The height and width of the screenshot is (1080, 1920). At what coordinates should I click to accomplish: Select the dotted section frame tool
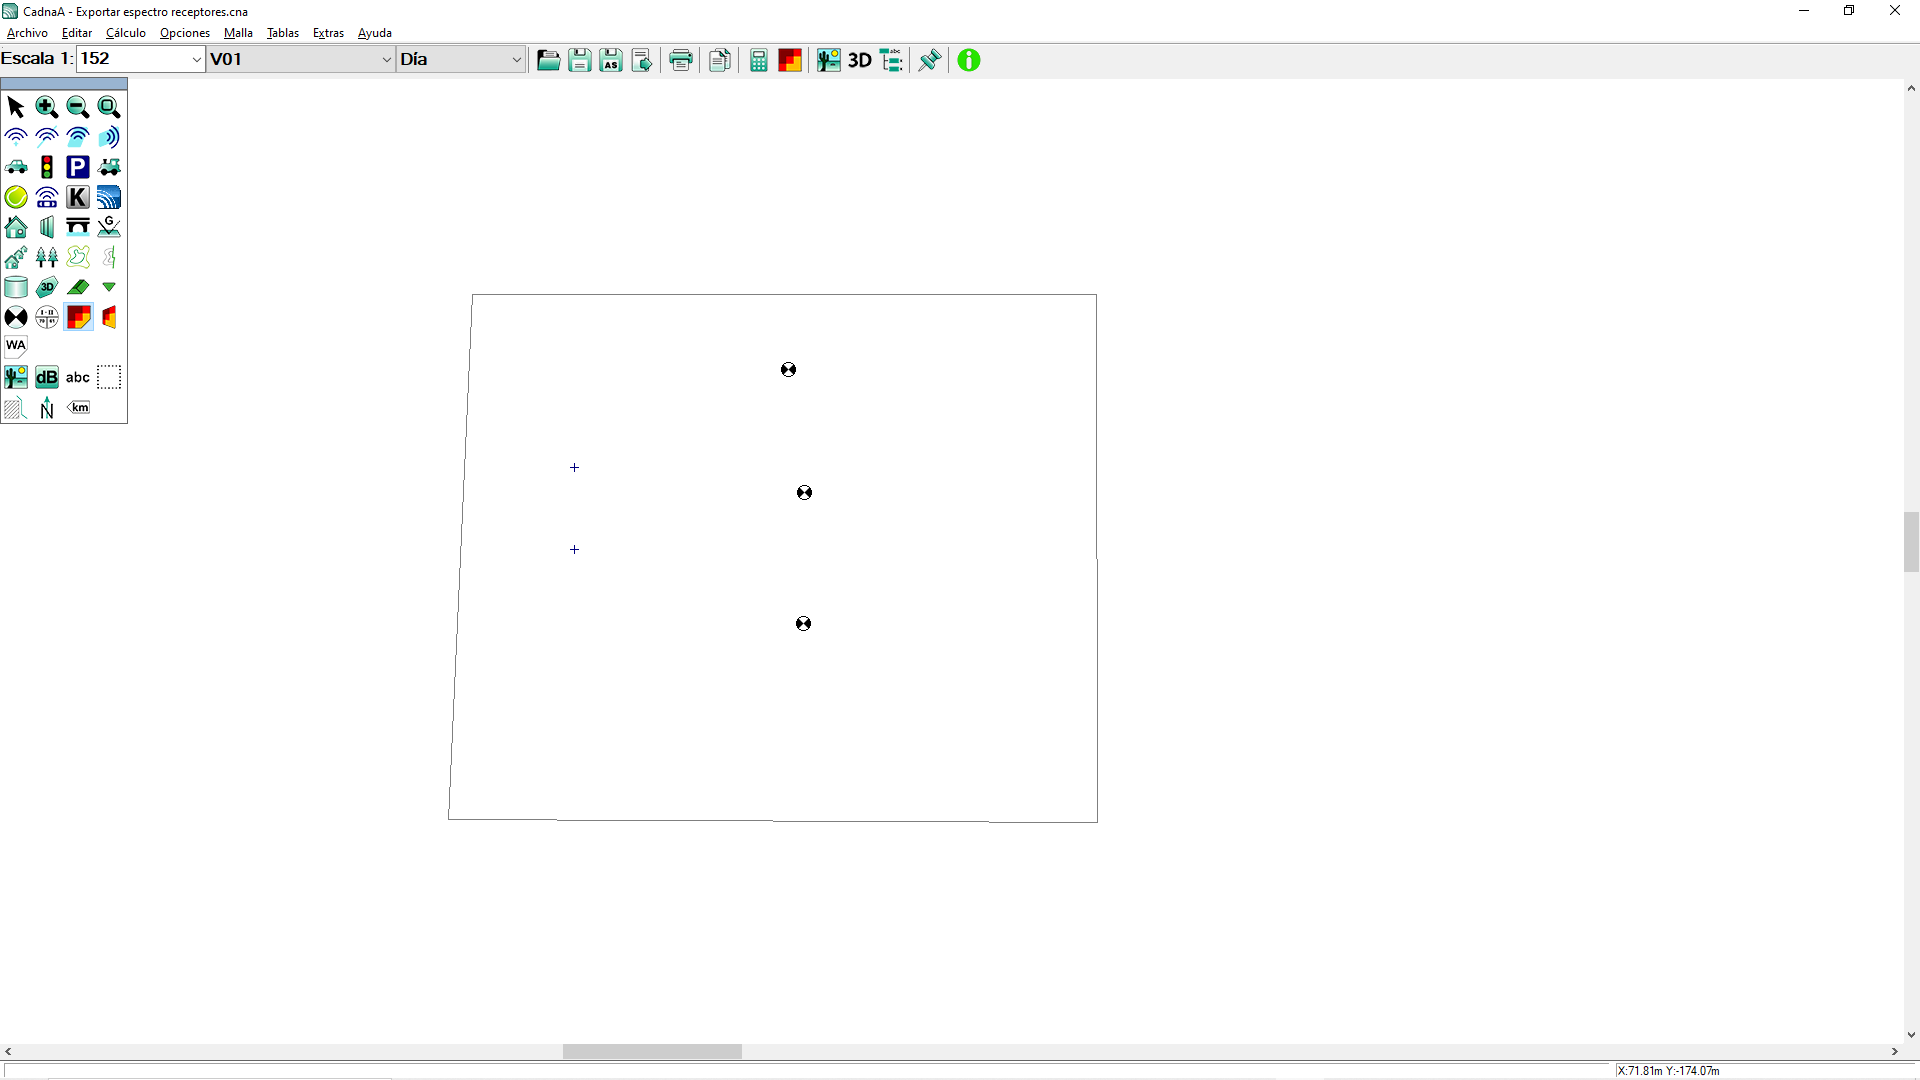point(109,377)
